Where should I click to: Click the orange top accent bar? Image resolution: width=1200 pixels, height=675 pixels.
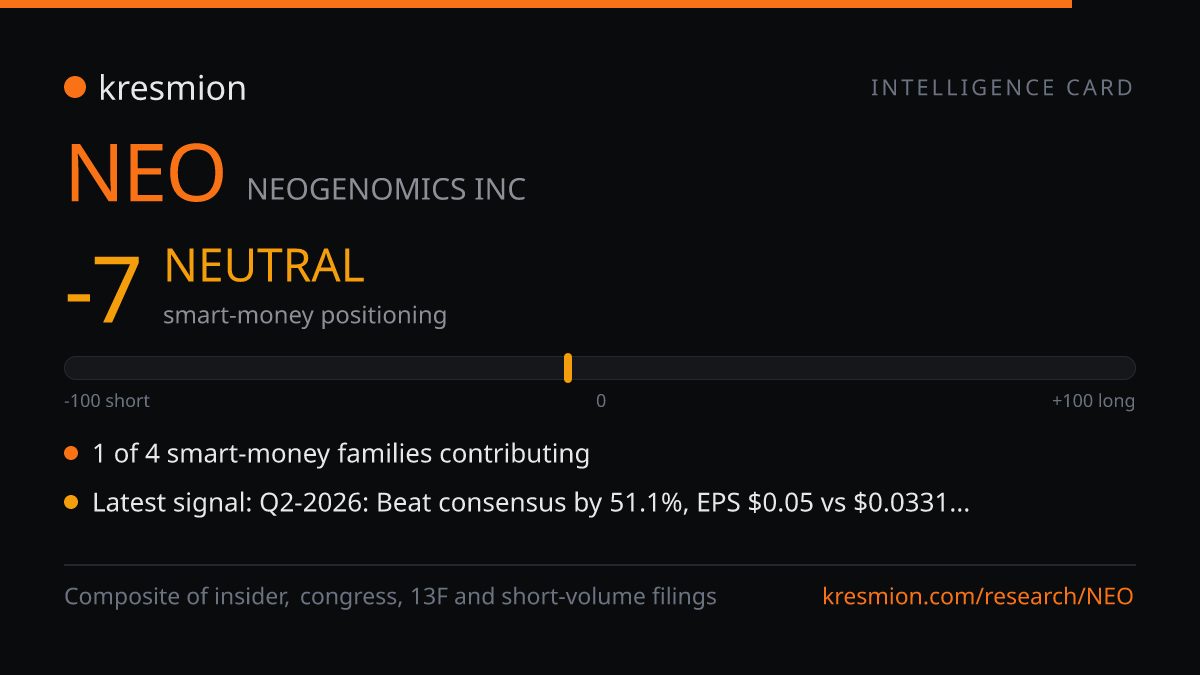point(536,4)
